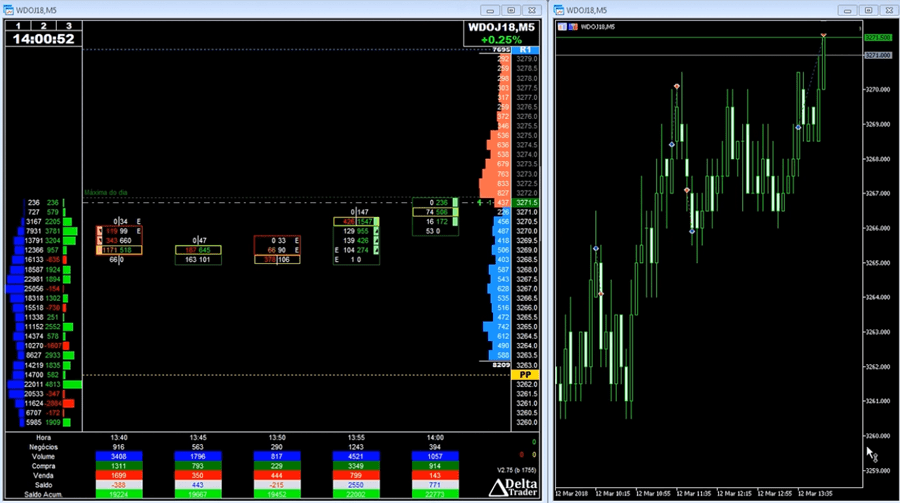
Task: Click the blue Volume cell 4521 for 13:55
Action: [356, 456]
